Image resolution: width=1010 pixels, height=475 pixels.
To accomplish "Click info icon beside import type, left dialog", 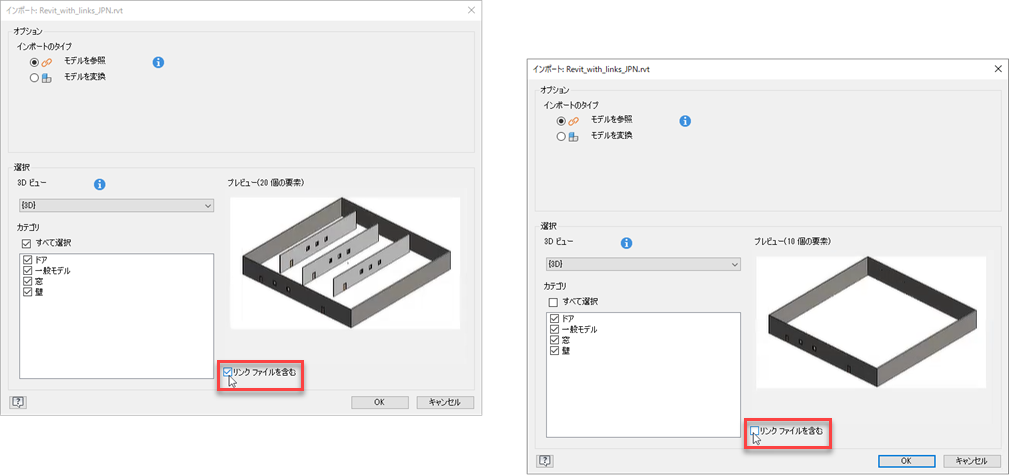I will pyautogui.click(x=158, y=63).
